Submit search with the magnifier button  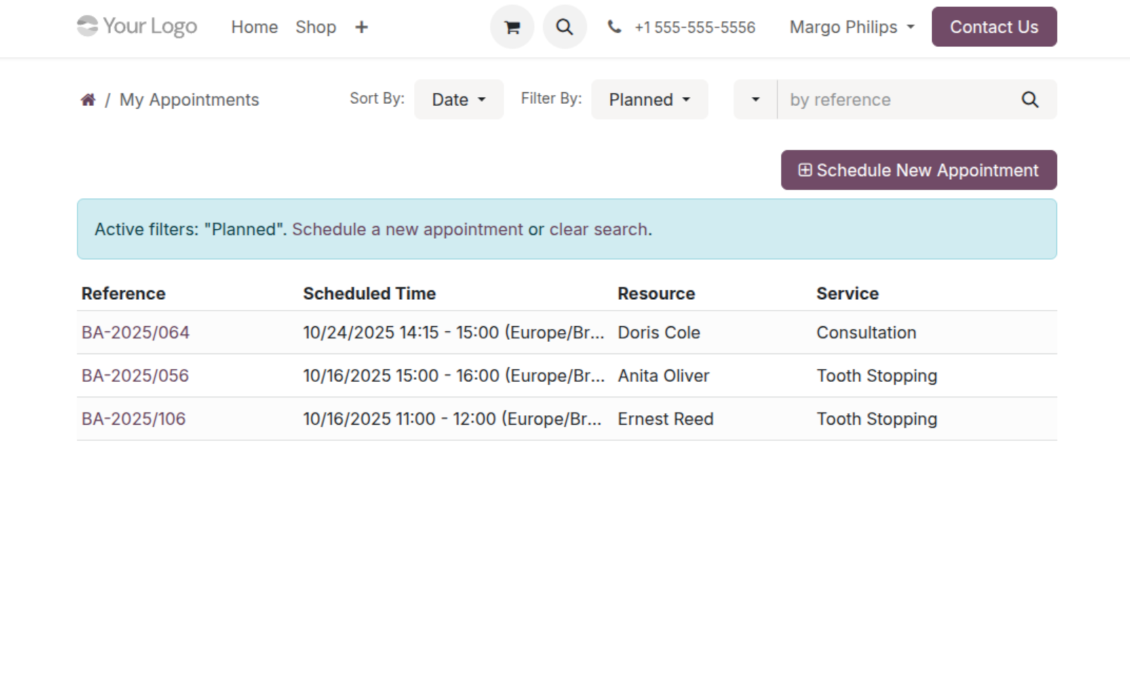coord(1029,100)
